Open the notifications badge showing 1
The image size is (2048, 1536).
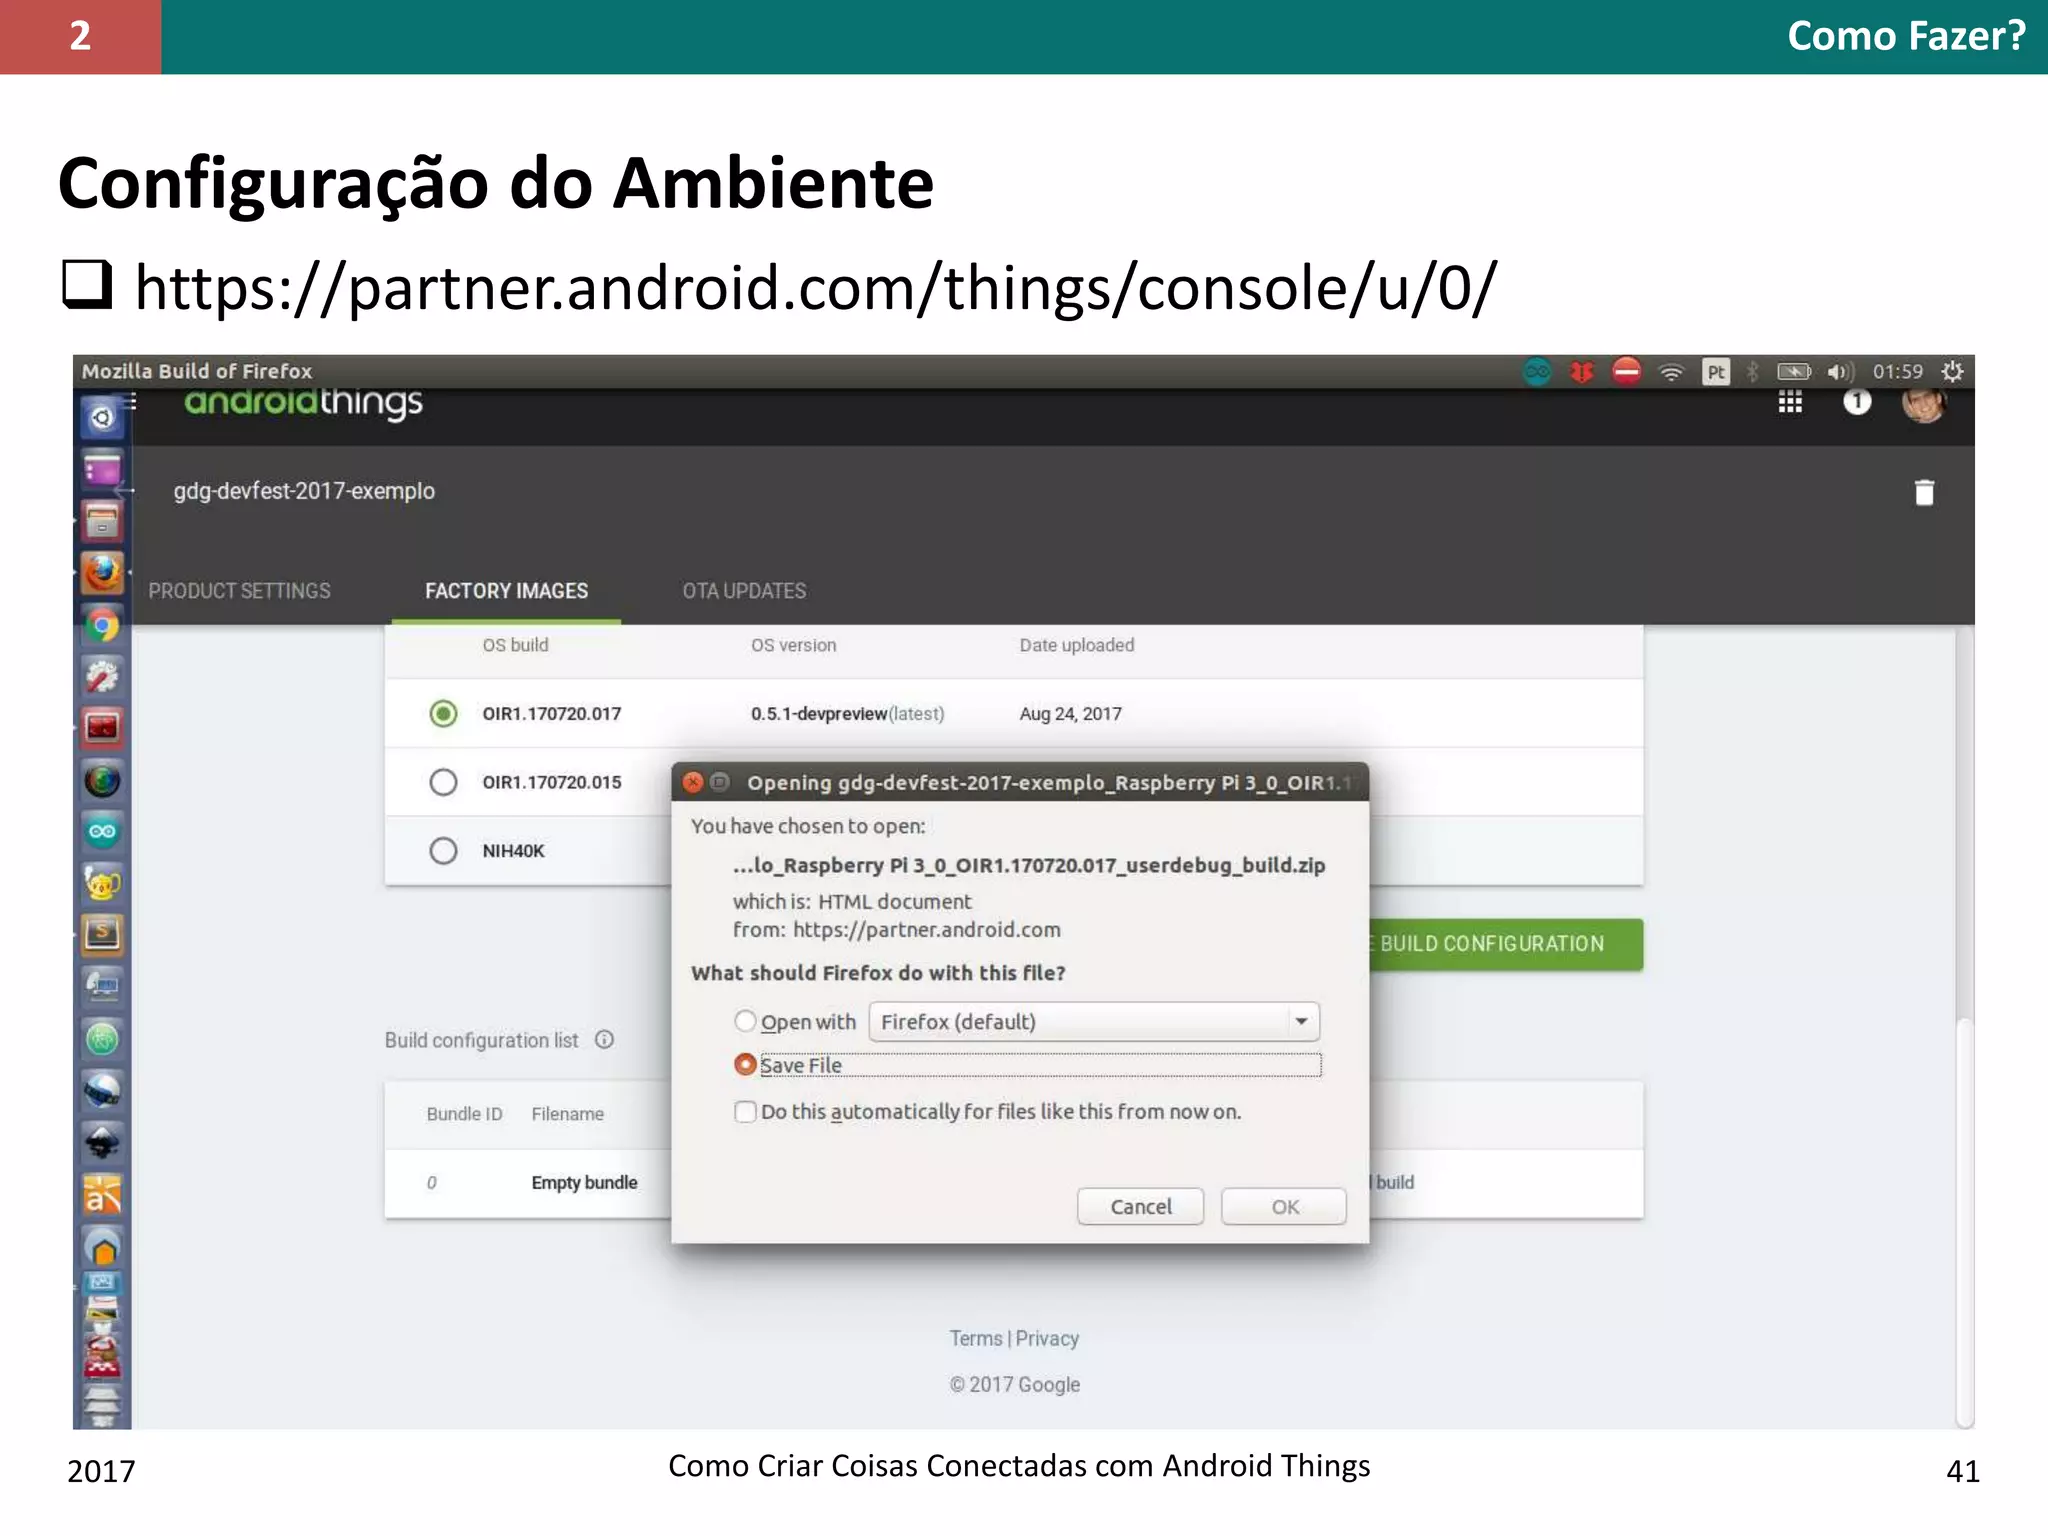tap(1857, 402)
